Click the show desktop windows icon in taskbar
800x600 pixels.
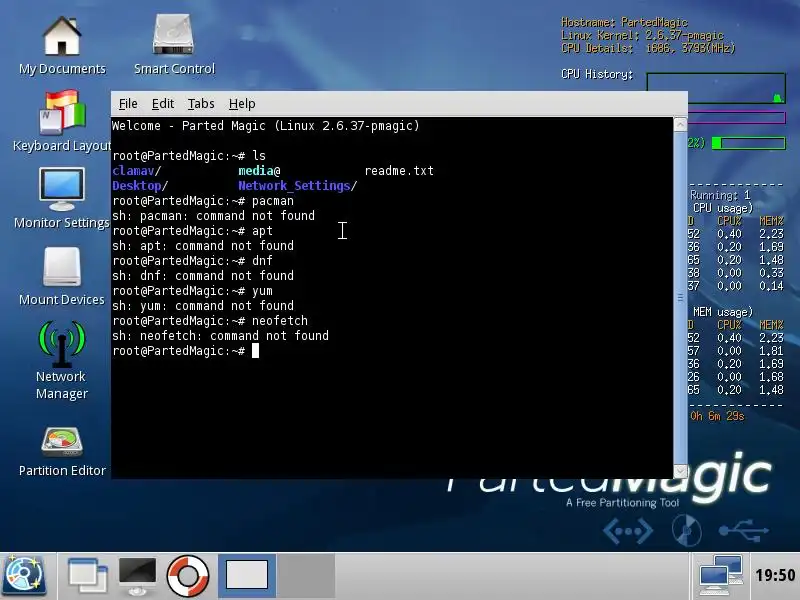(87, 577)
